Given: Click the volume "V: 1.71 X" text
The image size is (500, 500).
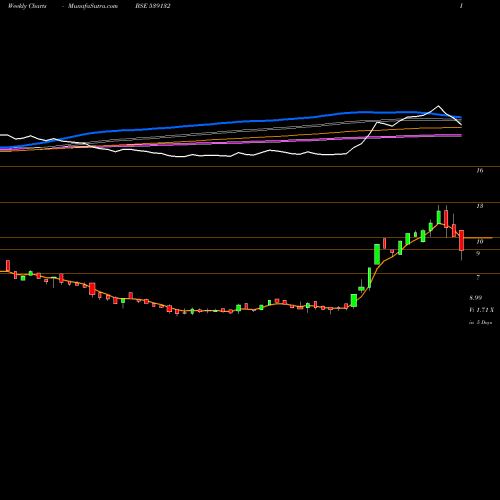Looking at the screenshot, I should tap(481, 310).
